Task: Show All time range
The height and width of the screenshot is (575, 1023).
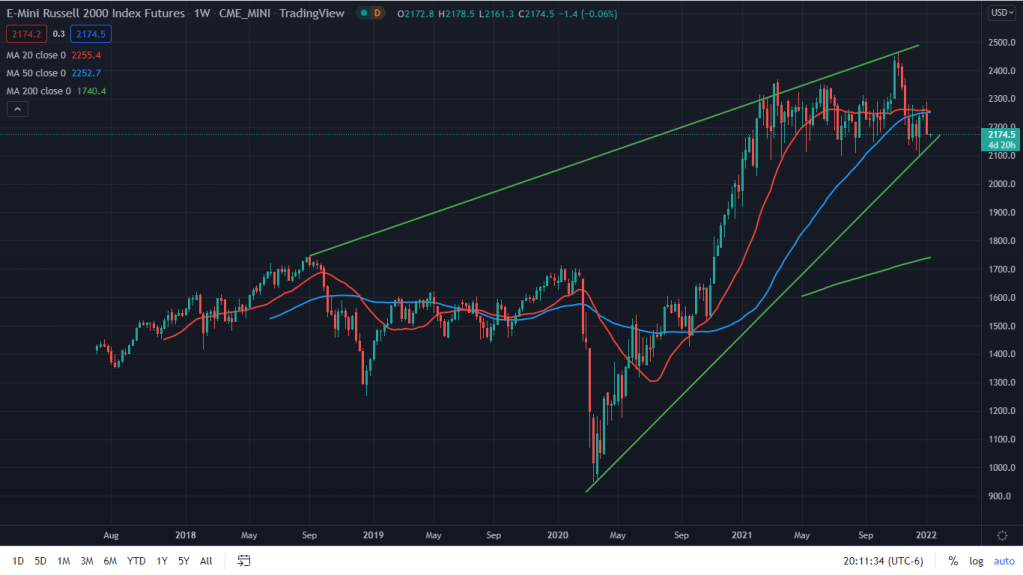Action: 206,561
